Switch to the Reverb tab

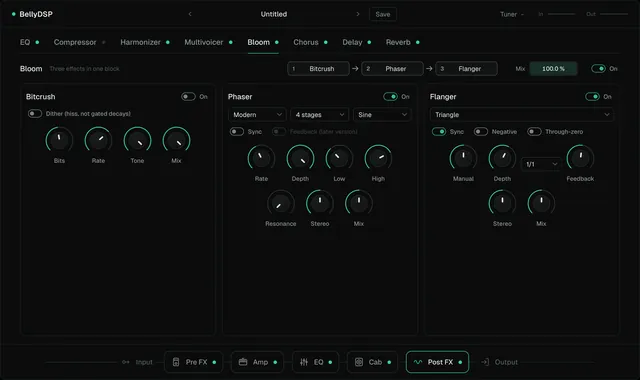(398, 42)
